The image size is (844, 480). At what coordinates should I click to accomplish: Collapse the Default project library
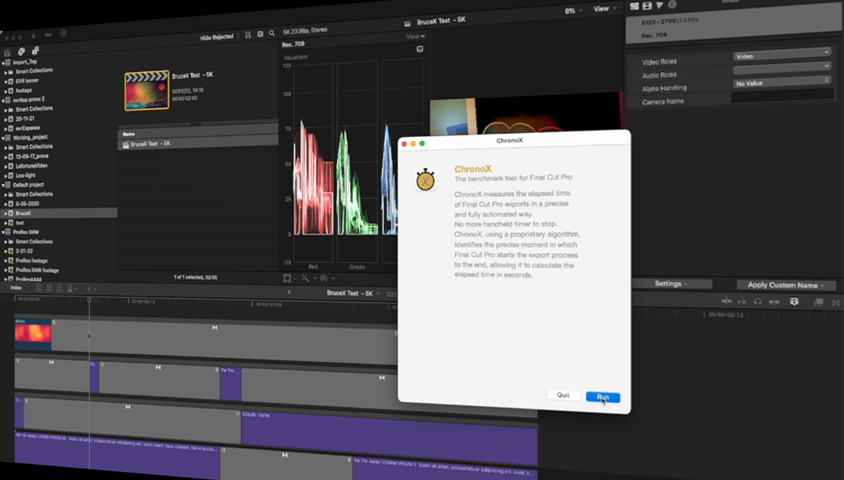3,185
